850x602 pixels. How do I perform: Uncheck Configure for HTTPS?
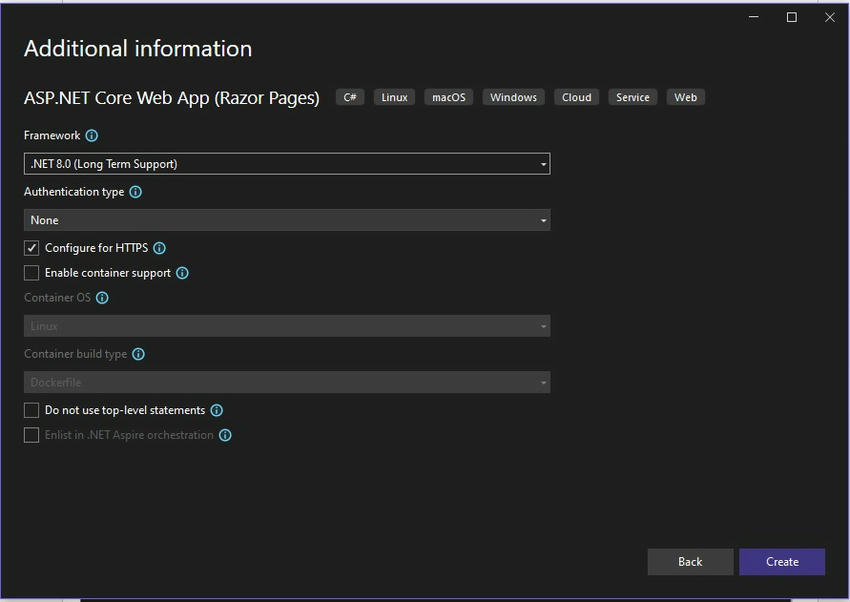point(31,248)
